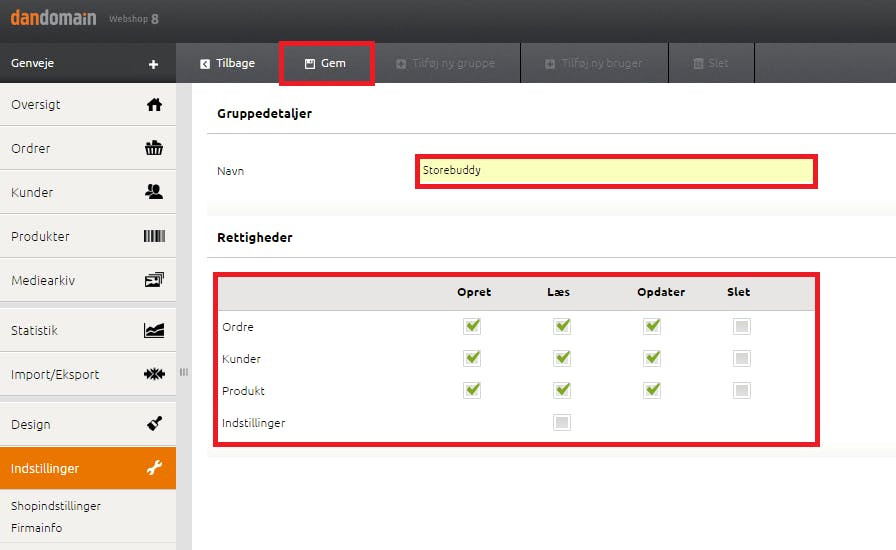
Task: Click the Produkt row label
Action: click(243, 391)
